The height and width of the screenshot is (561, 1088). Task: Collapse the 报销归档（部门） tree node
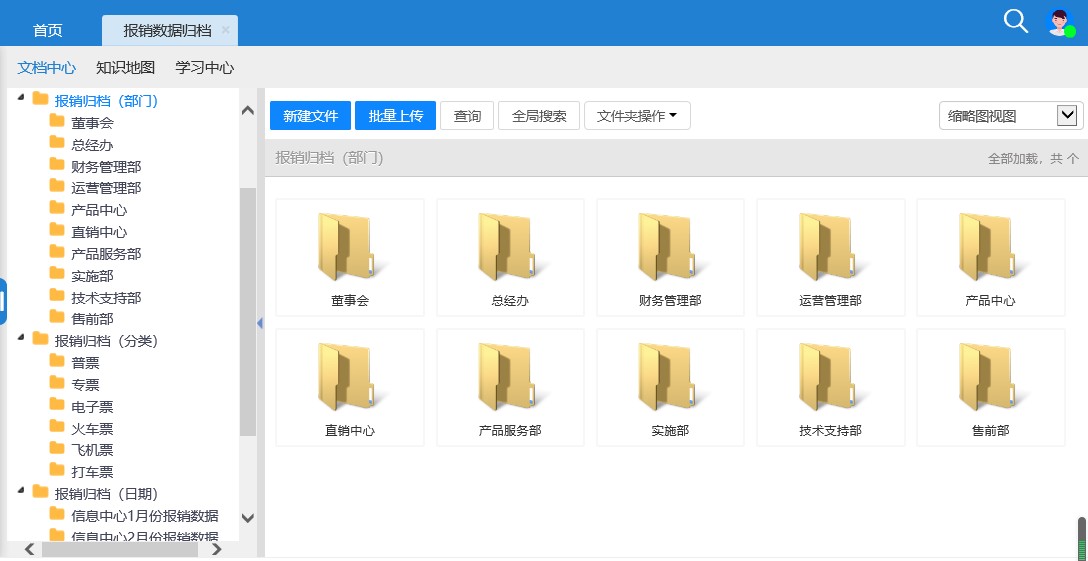[22, 99]
